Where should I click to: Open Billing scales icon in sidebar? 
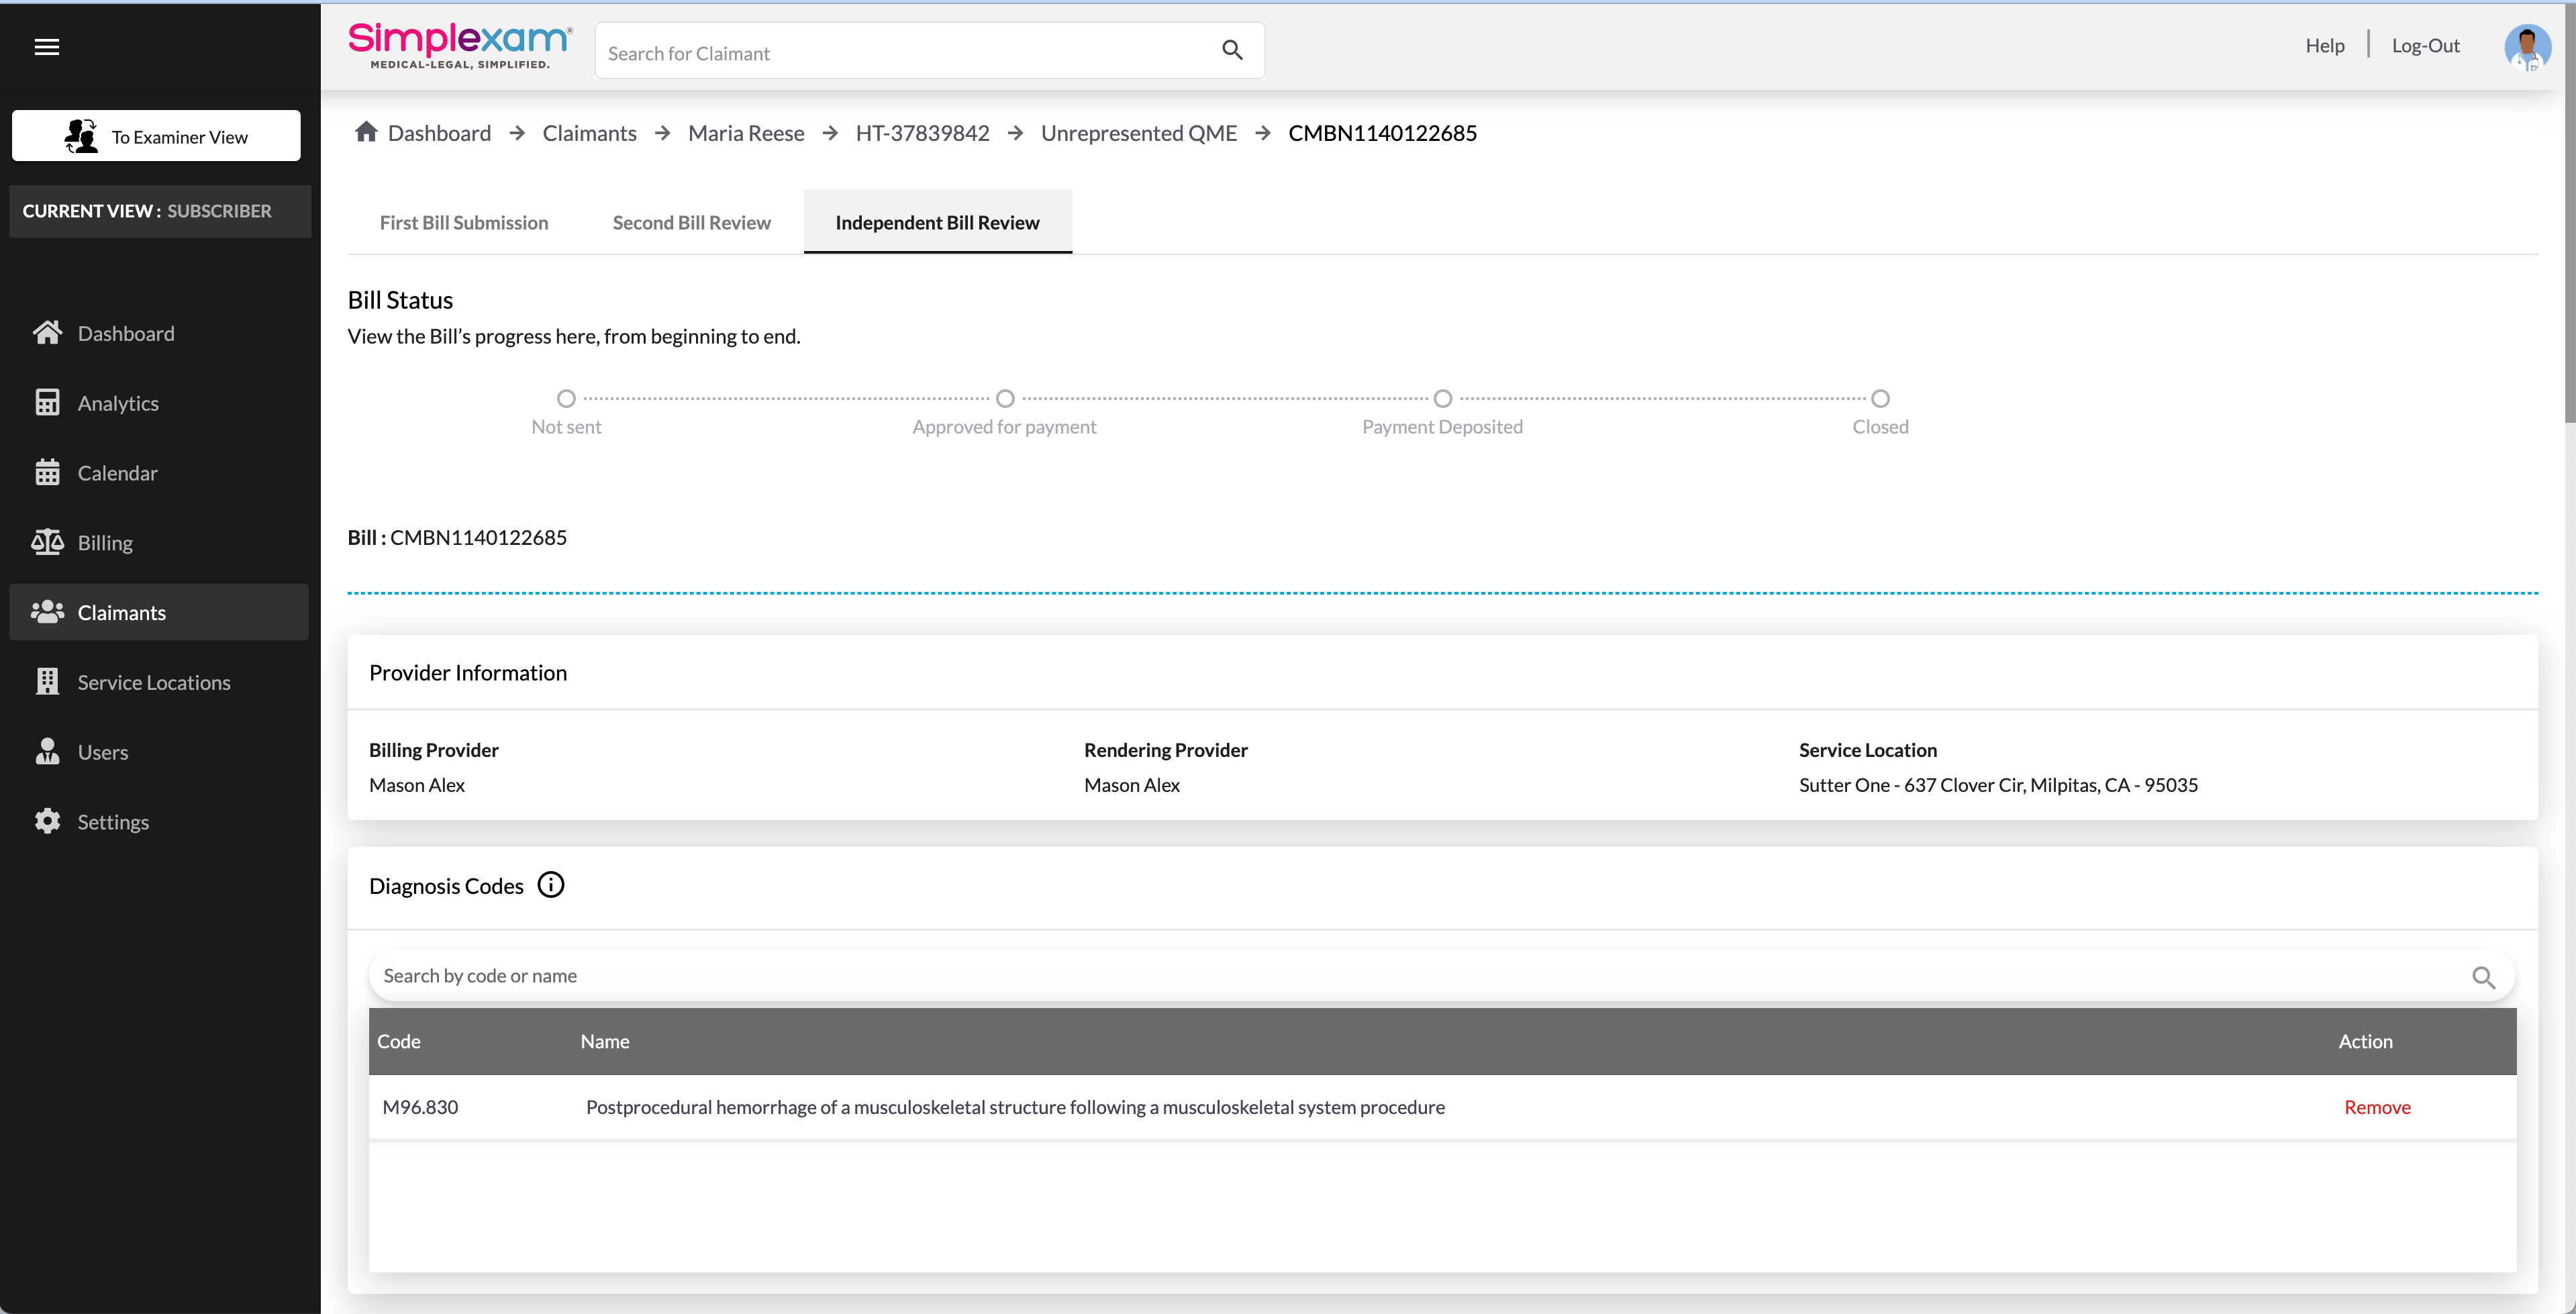coord(47,542)
